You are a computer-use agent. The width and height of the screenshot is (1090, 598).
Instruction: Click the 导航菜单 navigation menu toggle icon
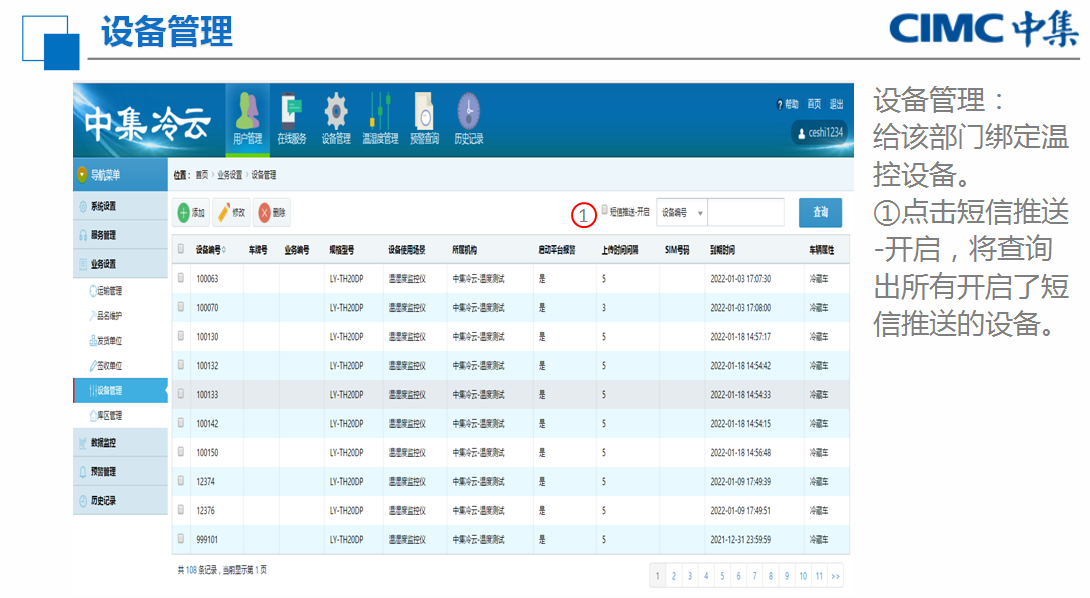82,175
